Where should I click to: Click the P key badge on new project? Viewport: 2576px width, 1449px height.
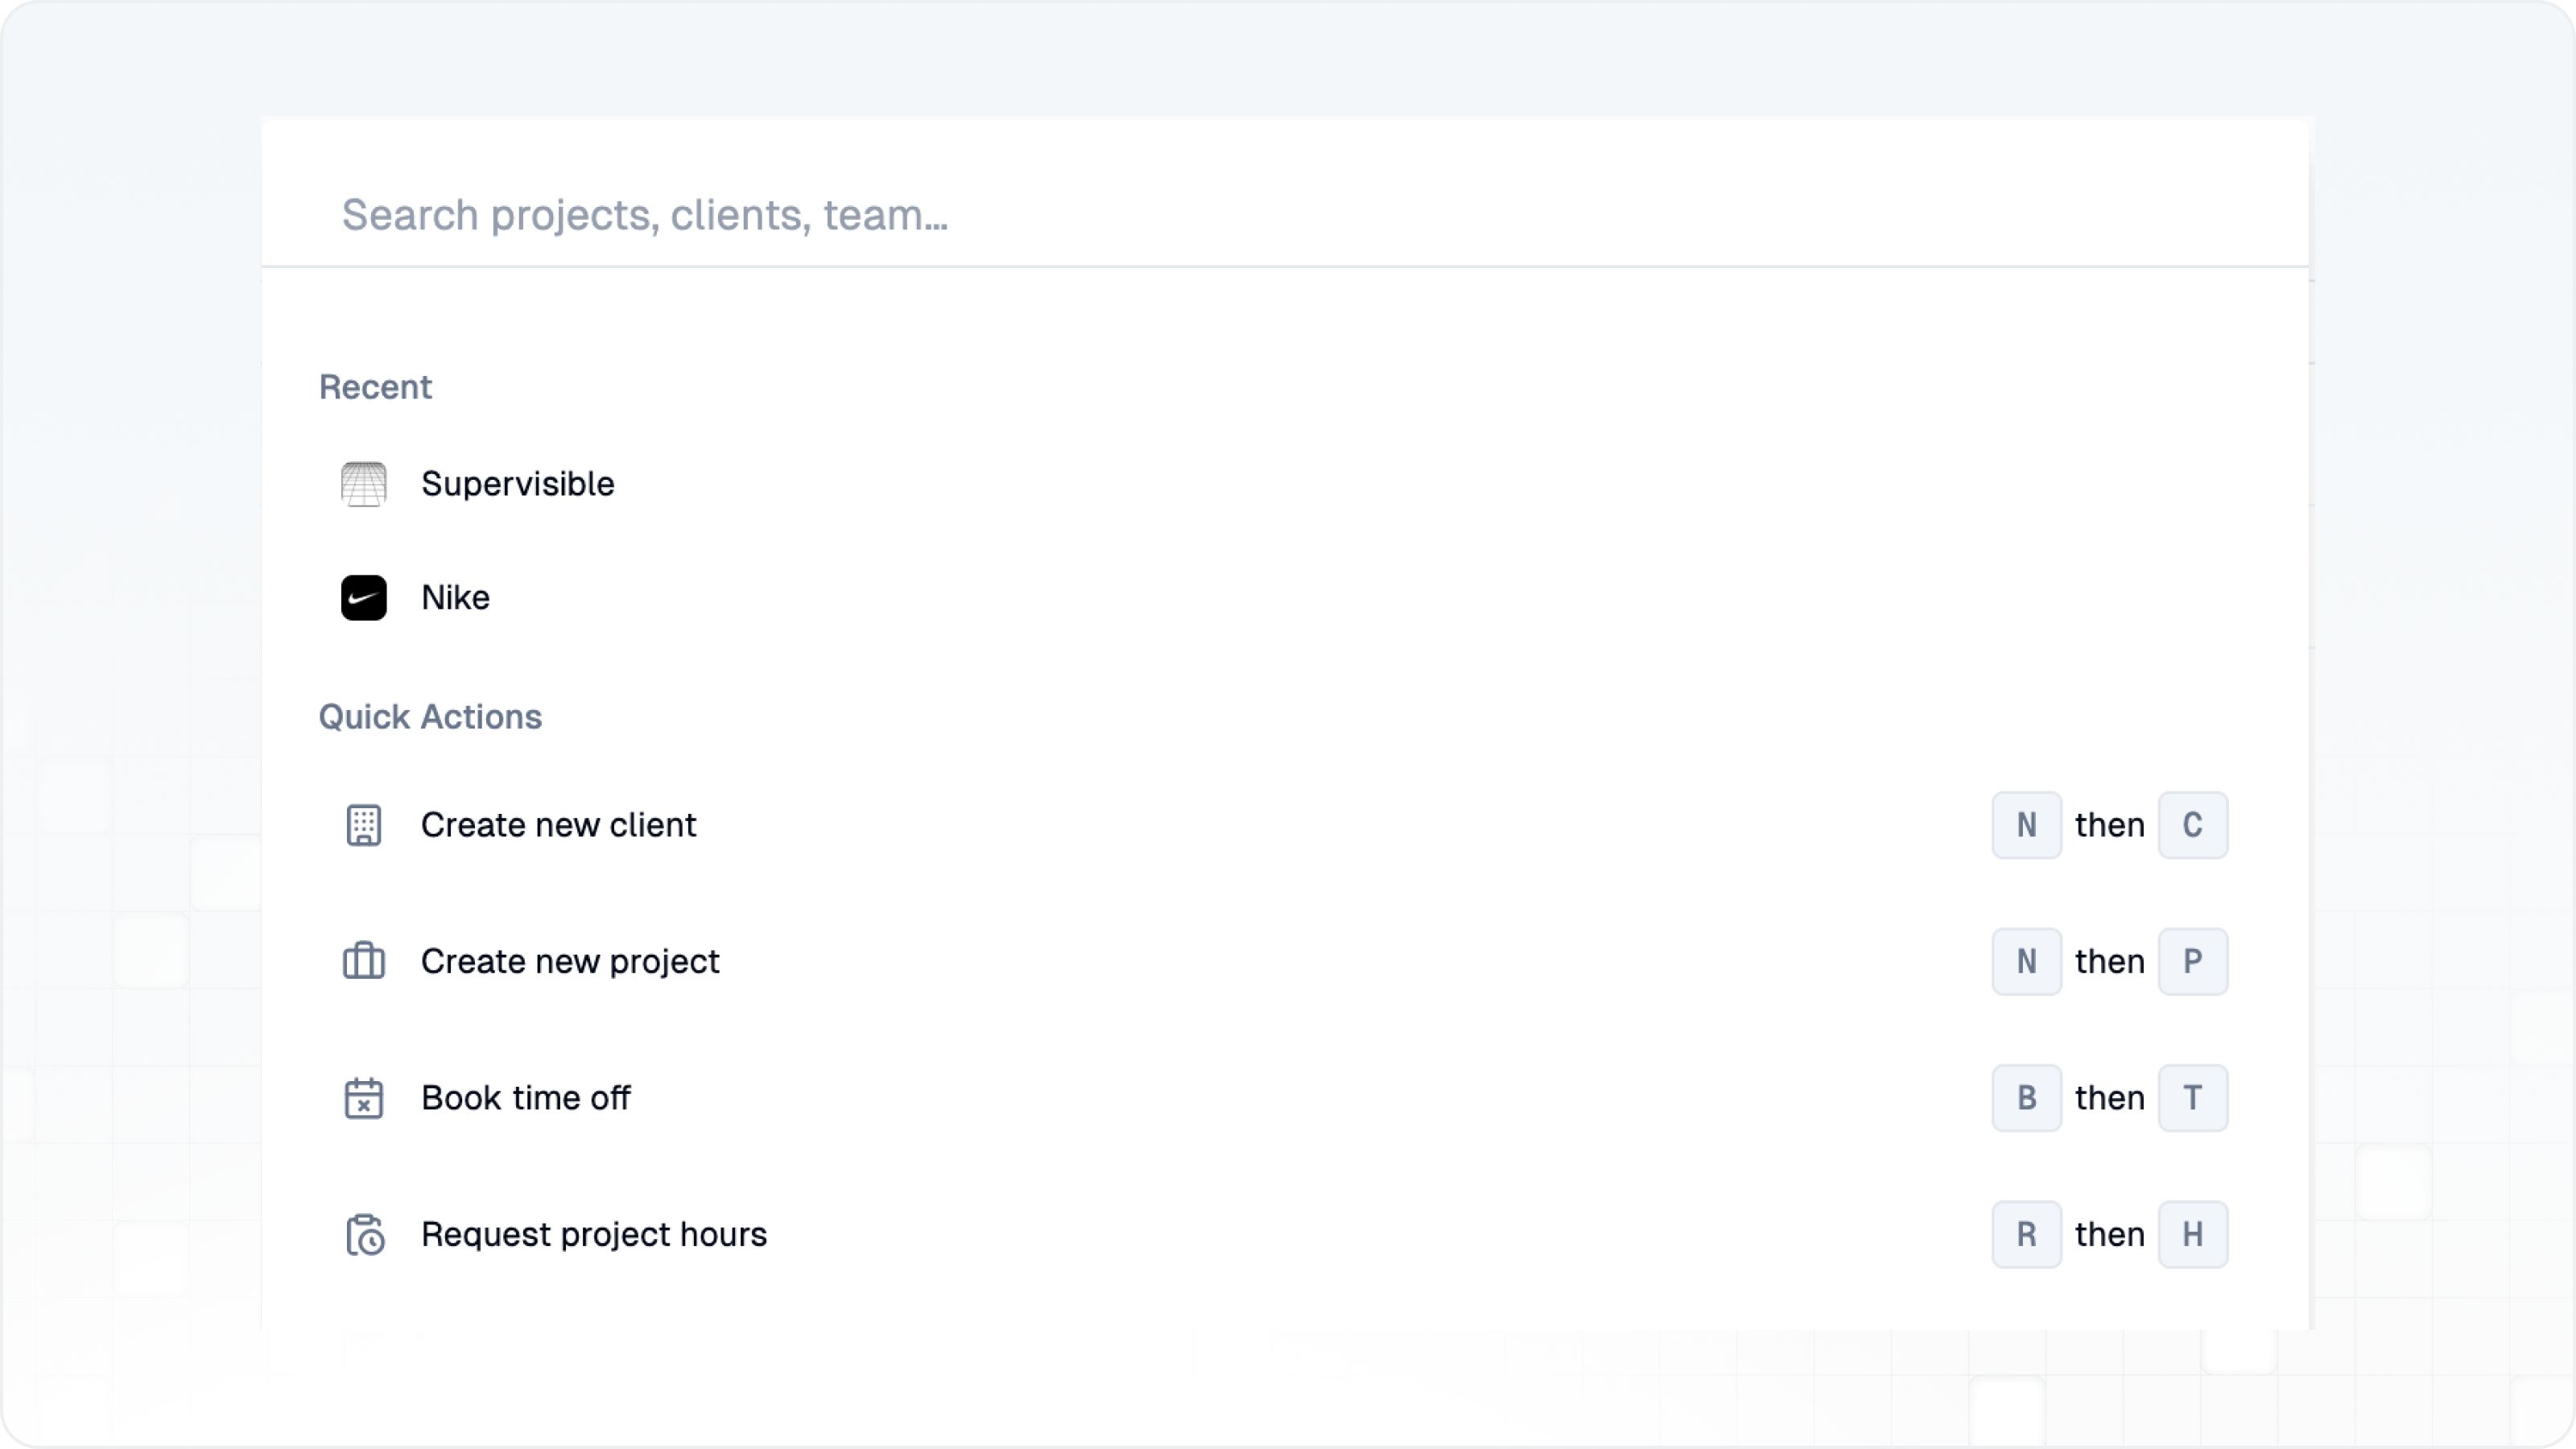point(2192,961)
